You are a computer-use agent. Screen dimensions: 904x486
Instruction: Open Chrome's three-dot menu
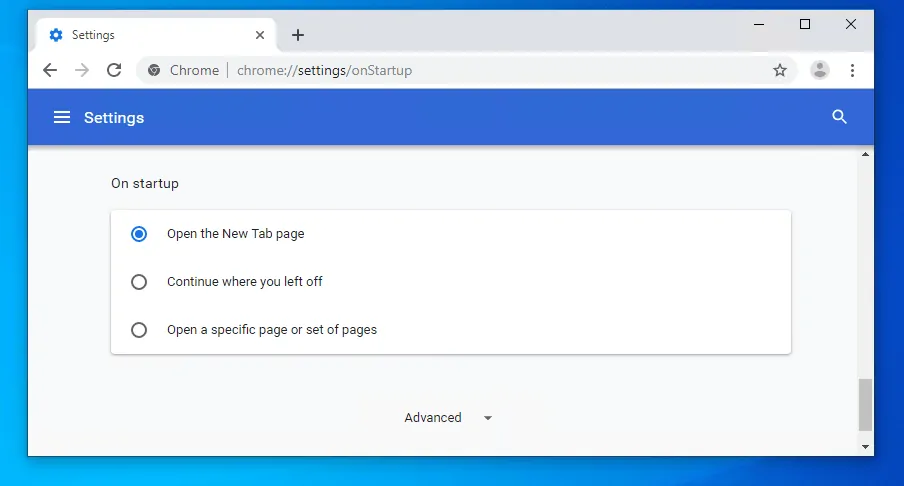point(852,70)
